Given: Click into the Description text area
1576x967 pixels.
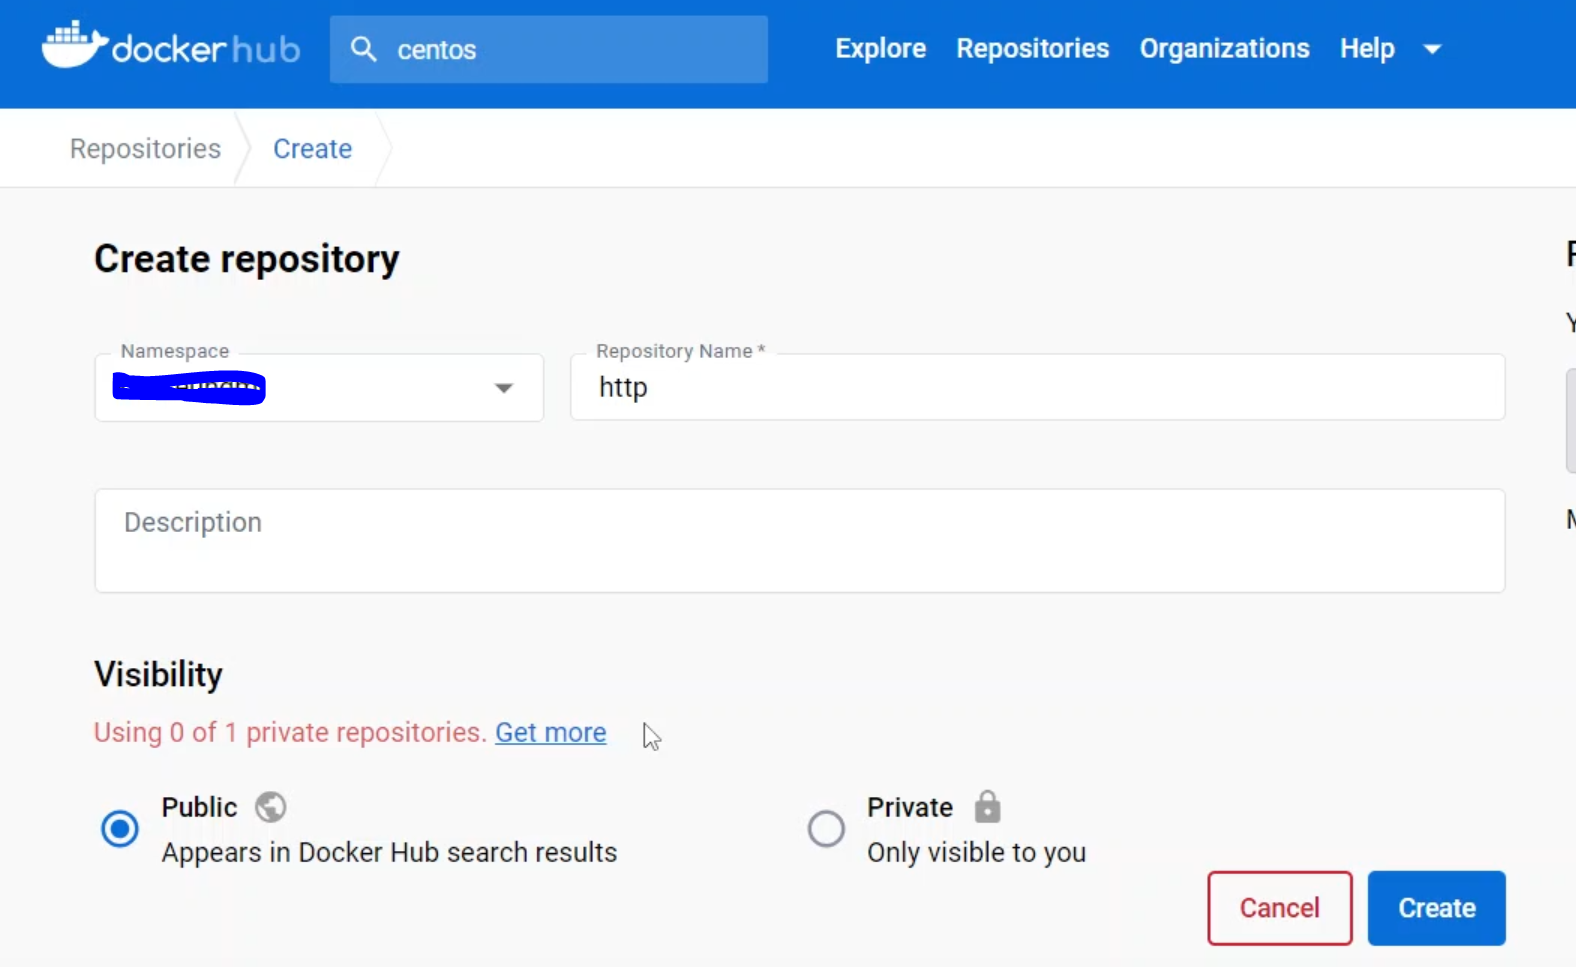Looking at the screenshot, I should click(x=800, y=541).
